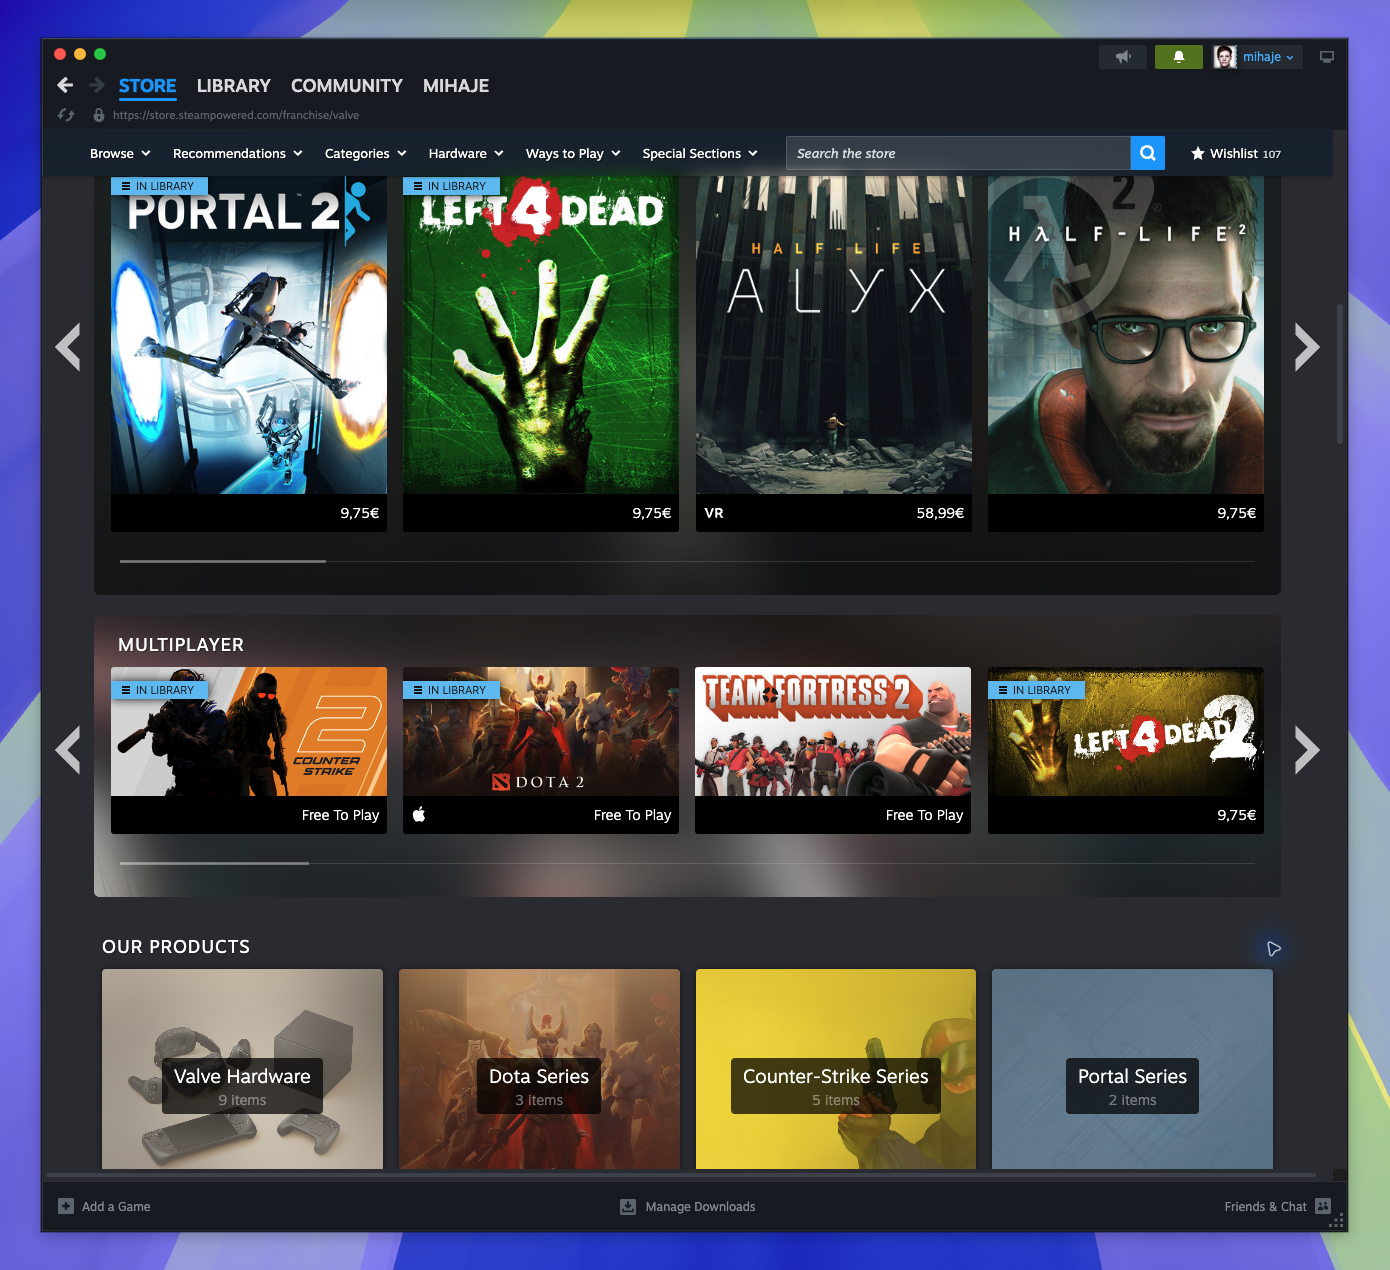Show next games in Multiplayer carousel
The image size is (1390, 1270).
coord(1307,750)
